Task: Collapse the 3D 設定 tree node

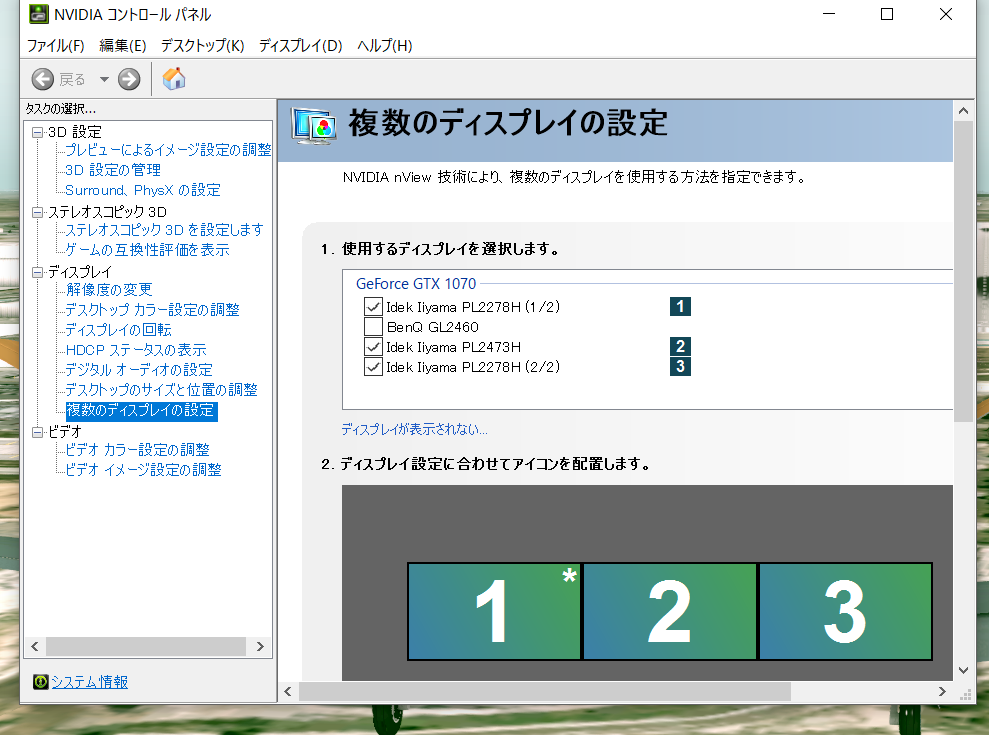Action: coord(38,132)
